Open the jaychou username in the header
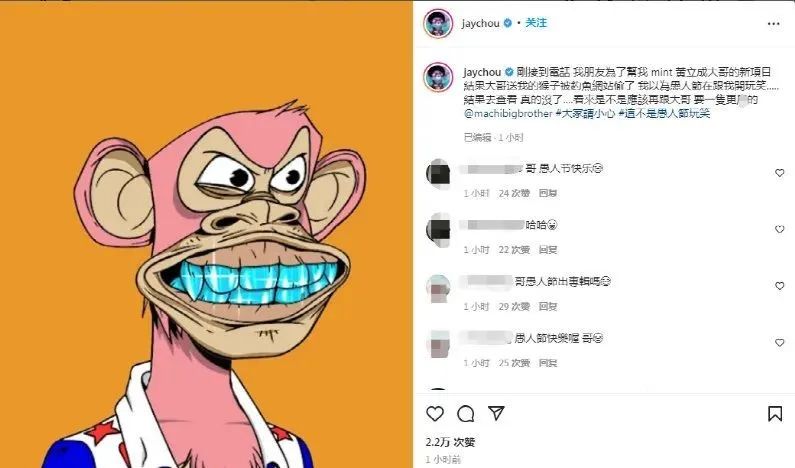This screenshot has height=468, width=795. [480, 23]
